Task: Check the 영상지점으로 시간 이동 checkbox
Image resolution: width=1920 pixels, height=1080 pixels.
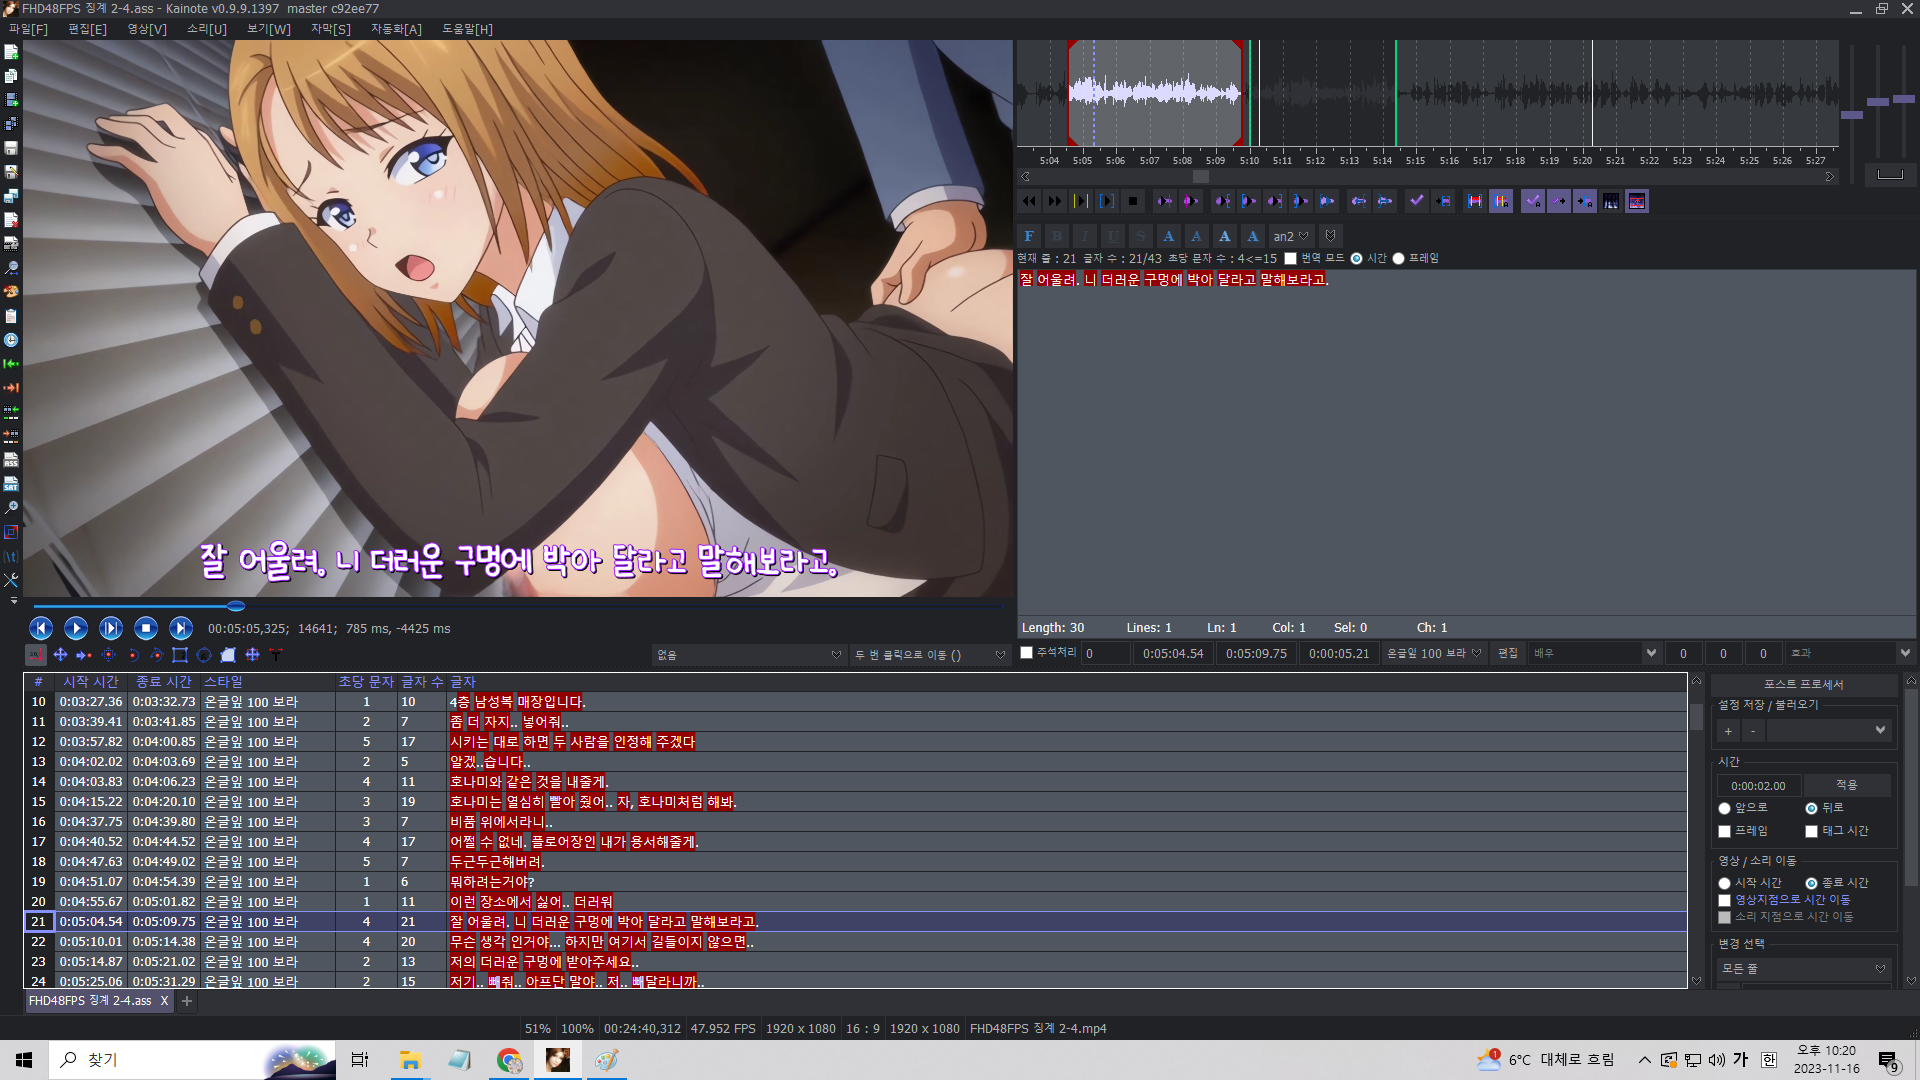Action: coord(1724,900)
